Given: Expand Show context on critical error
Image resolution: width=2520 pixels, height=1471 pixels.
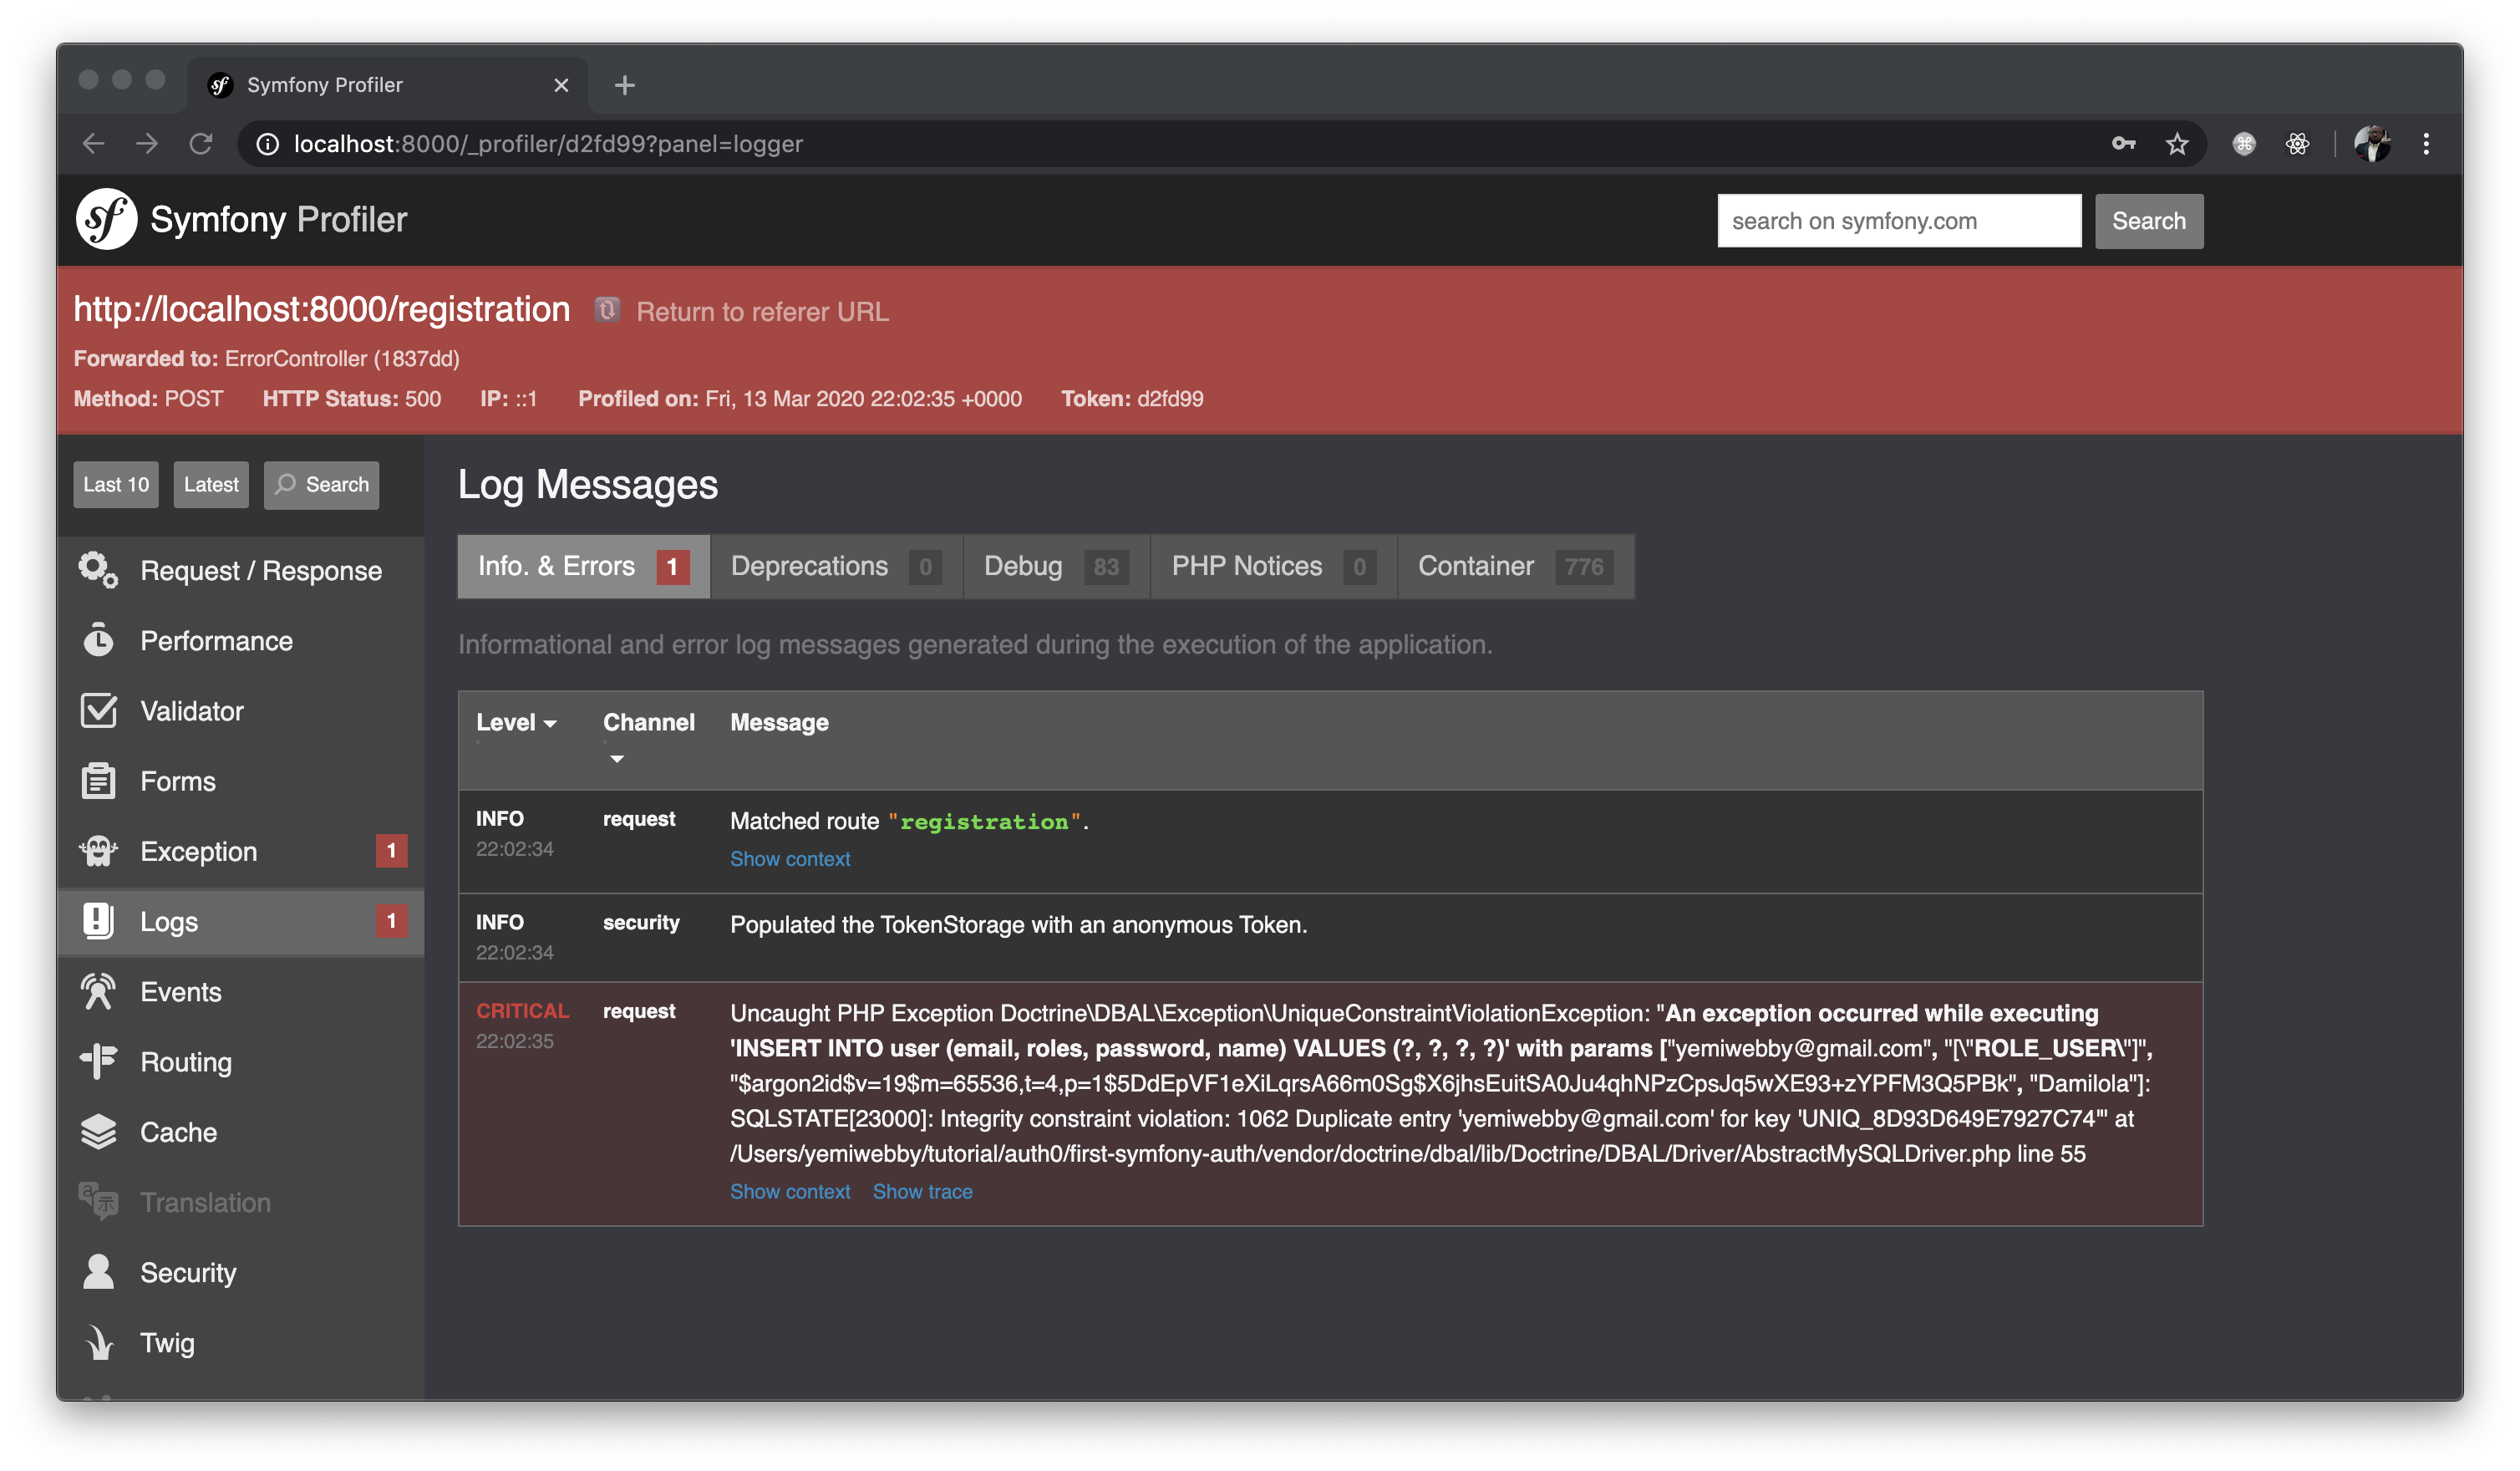Looking at the screenshot, I should coord(789,1191).
